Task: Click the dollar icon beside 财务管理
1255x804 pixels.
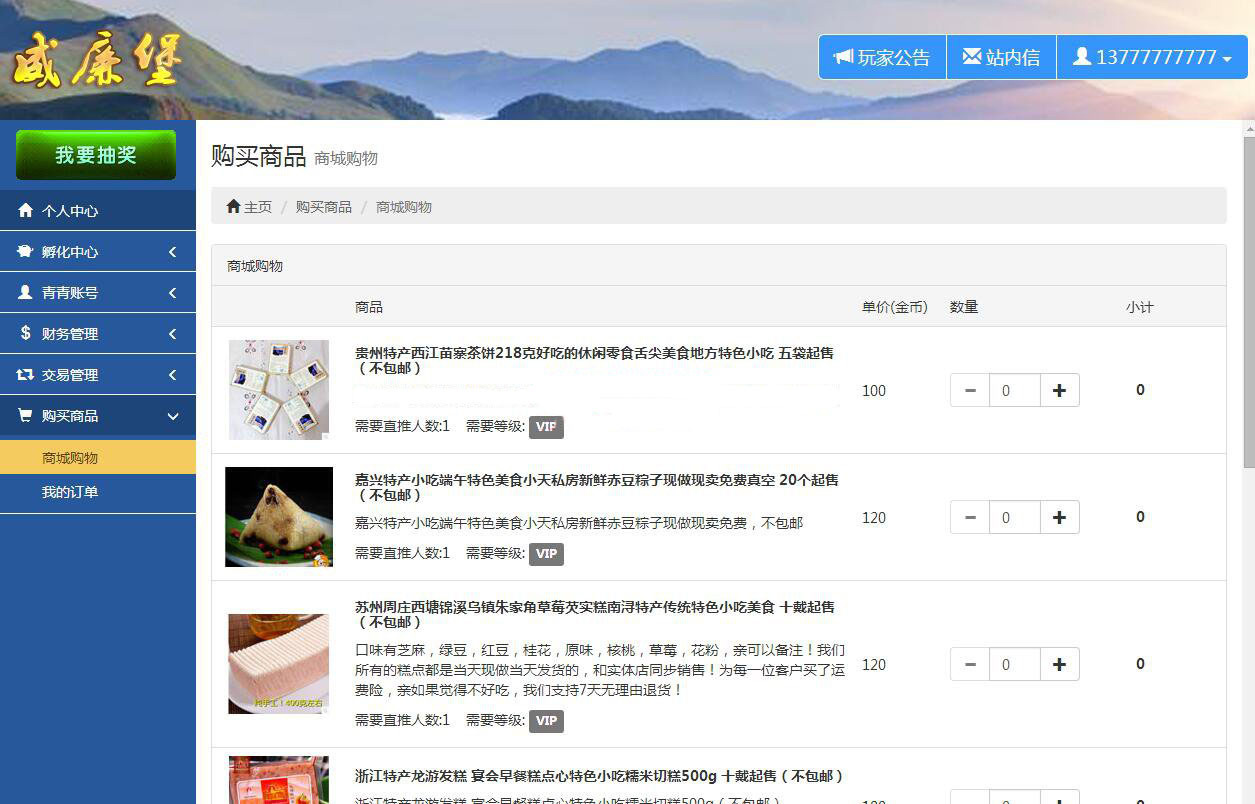Action: [x=26, y=333]
